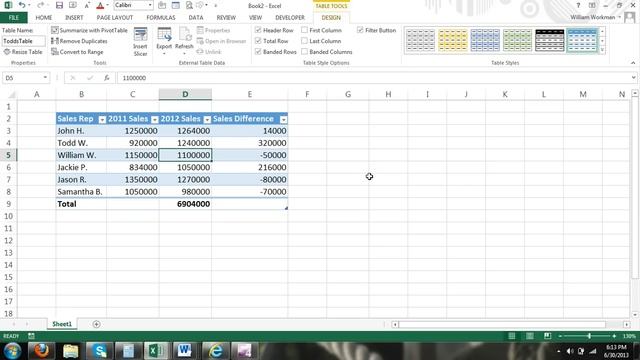Open the 2012 Sales filter dropdown
Viewport: 640px width, 360px height.
coord(207,119)
